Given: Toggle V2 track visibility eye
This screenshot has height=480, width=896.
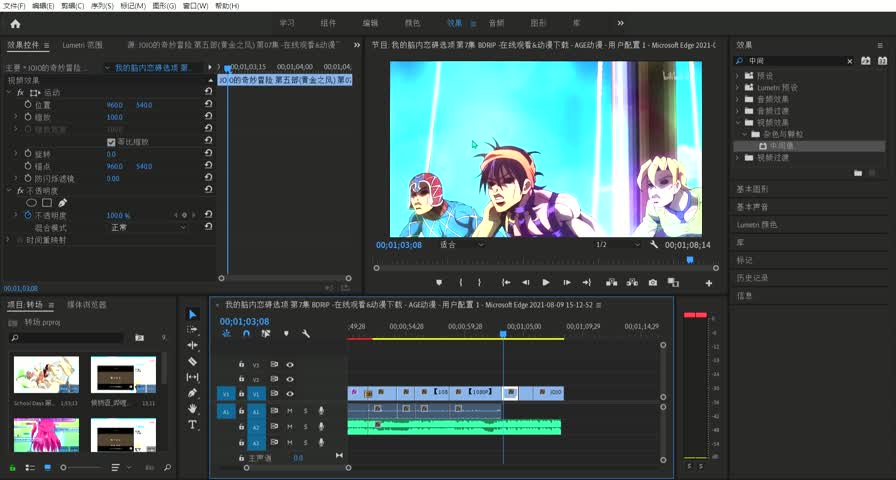Looking at the screenshot, I should point(290,379).
